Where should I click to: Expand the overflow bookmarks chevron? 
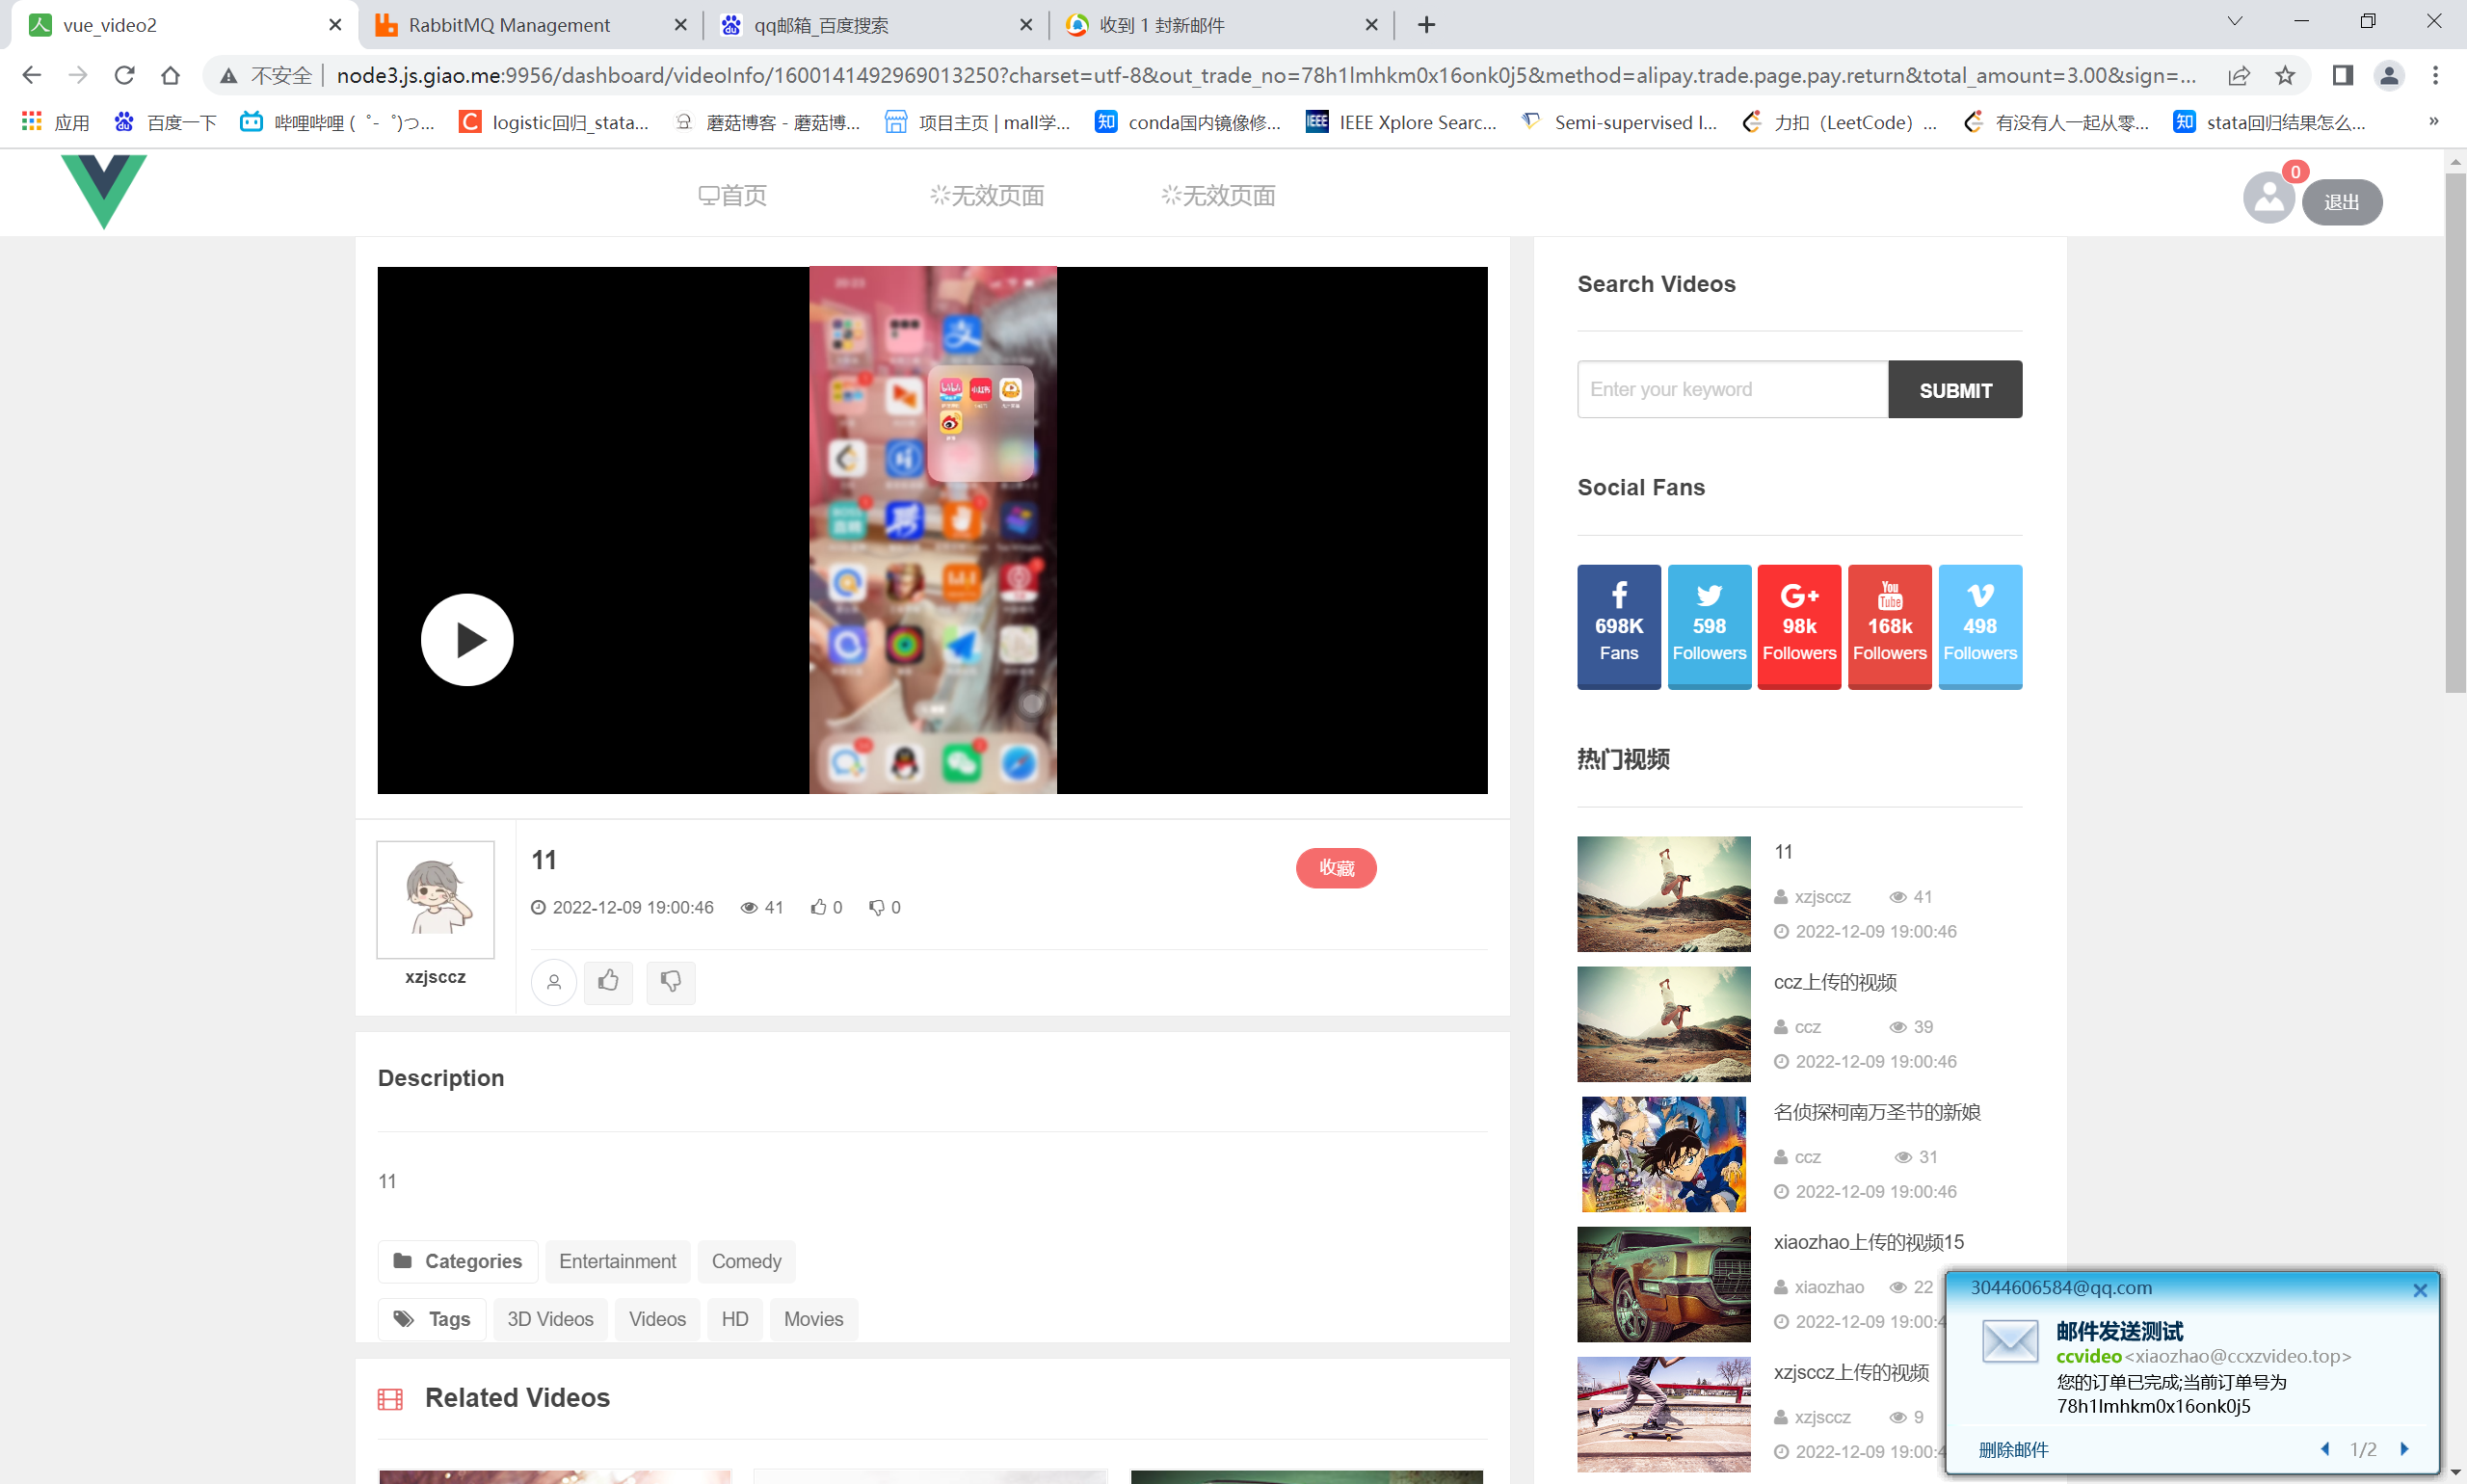point(2434,122)
